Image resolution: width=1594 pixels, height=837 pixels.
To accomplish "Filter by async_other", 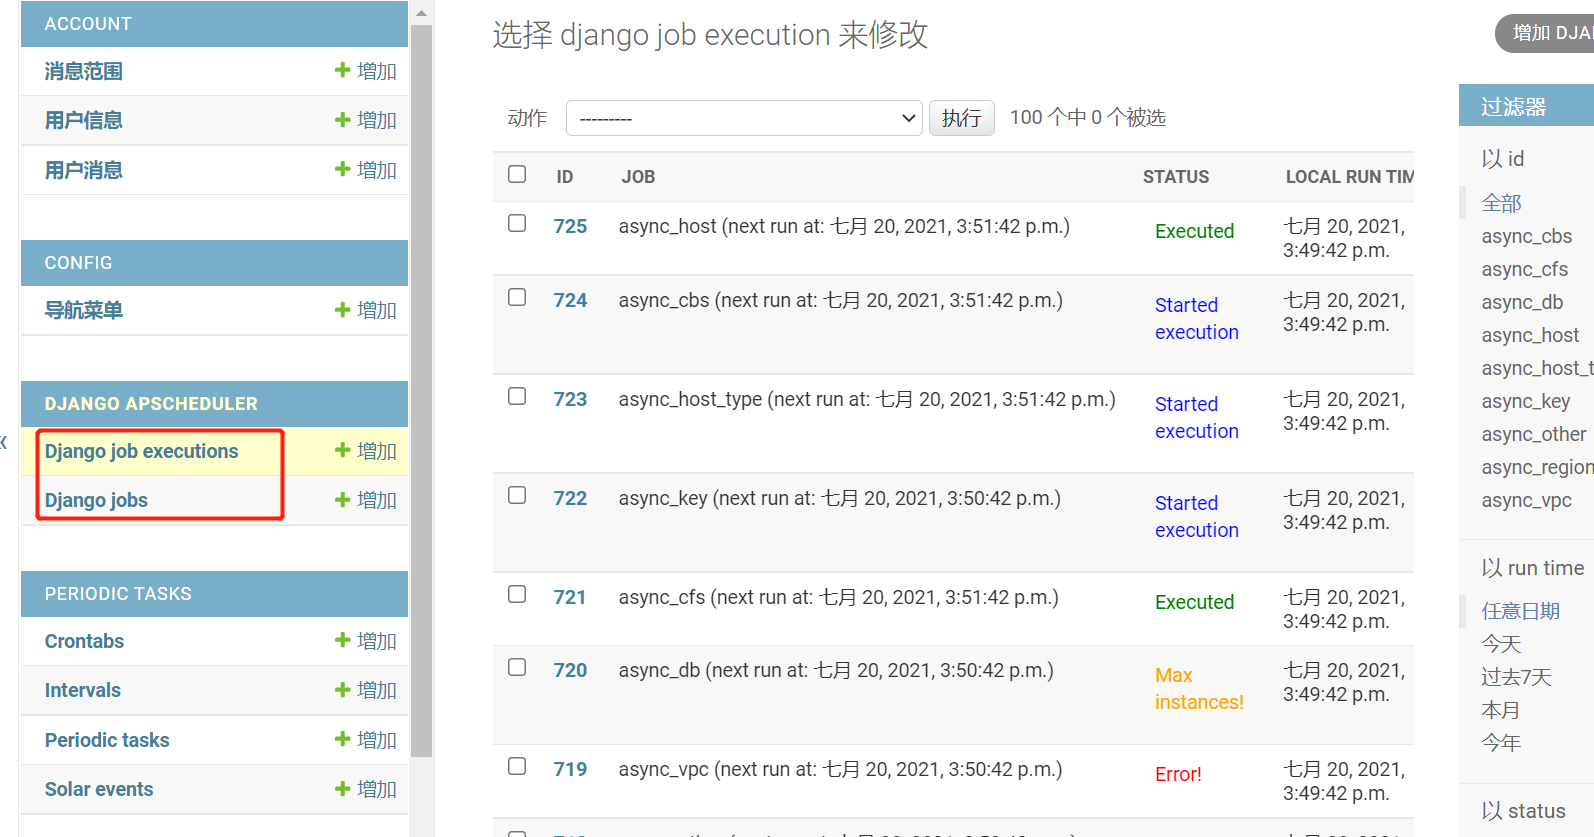I will 1533,434.
